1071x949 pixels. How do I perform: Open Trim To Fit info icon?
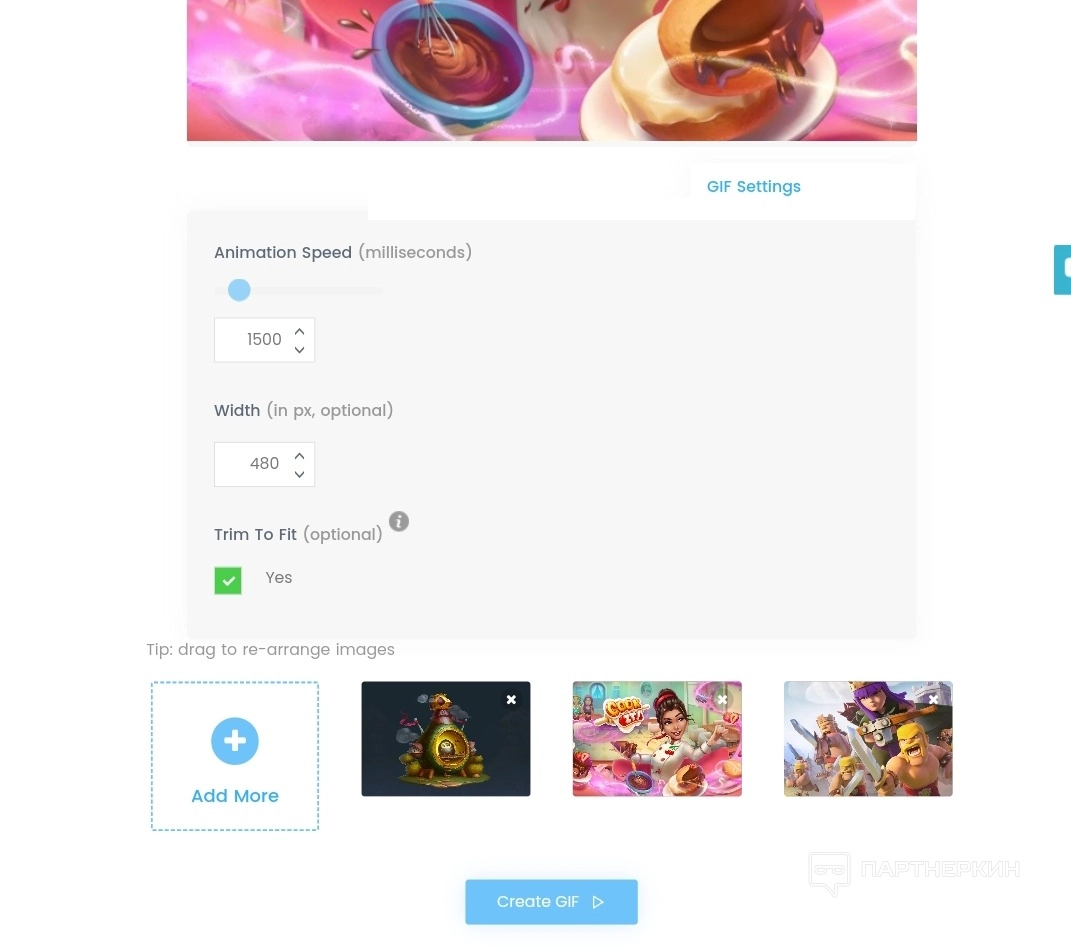pyautogui.click(x=399, y=521)
